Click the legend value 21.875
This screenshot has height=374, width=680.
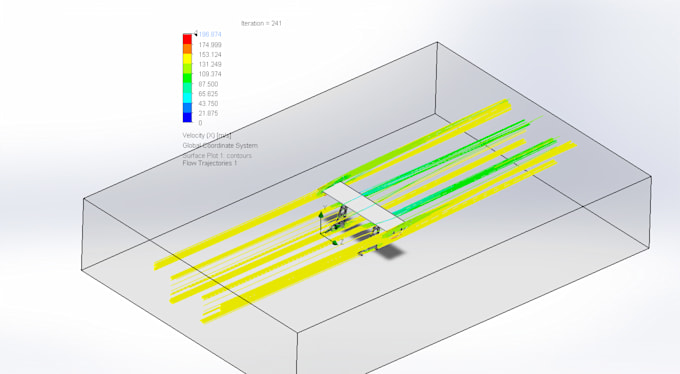(208, 113)
